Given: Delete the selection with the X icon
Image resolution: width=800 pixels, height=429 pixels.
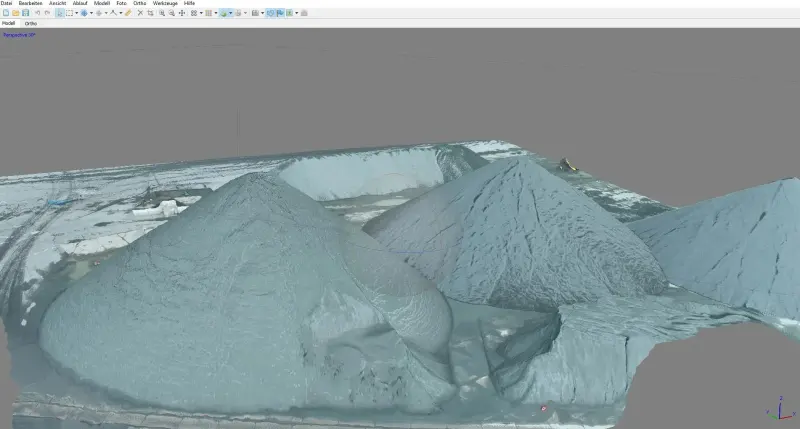Looking at the screenshot, I should click(140, 13).
